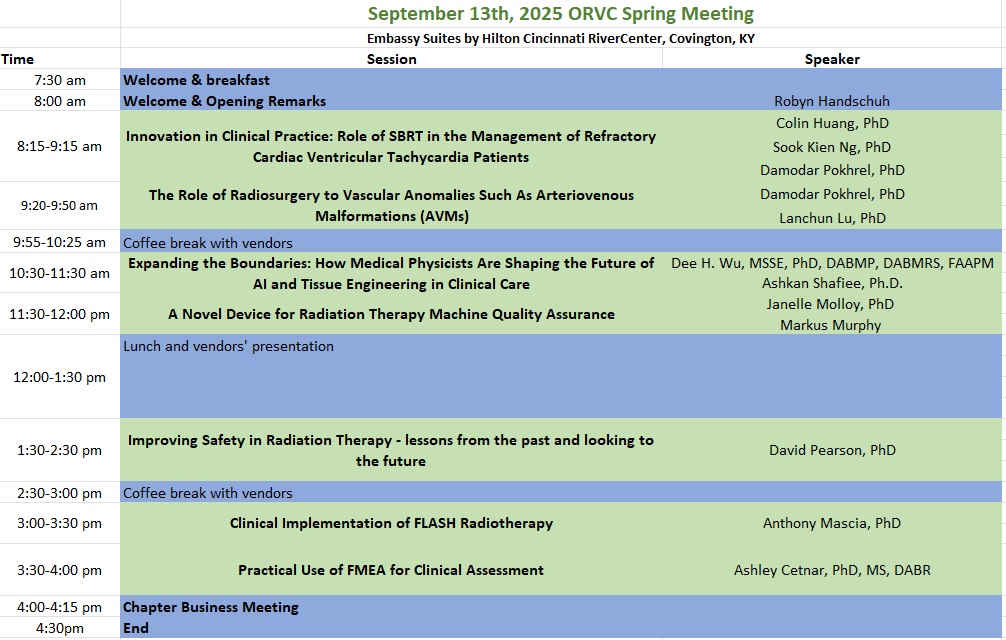Click speaker Lanchun Lu, PhD

coord(832,218)
